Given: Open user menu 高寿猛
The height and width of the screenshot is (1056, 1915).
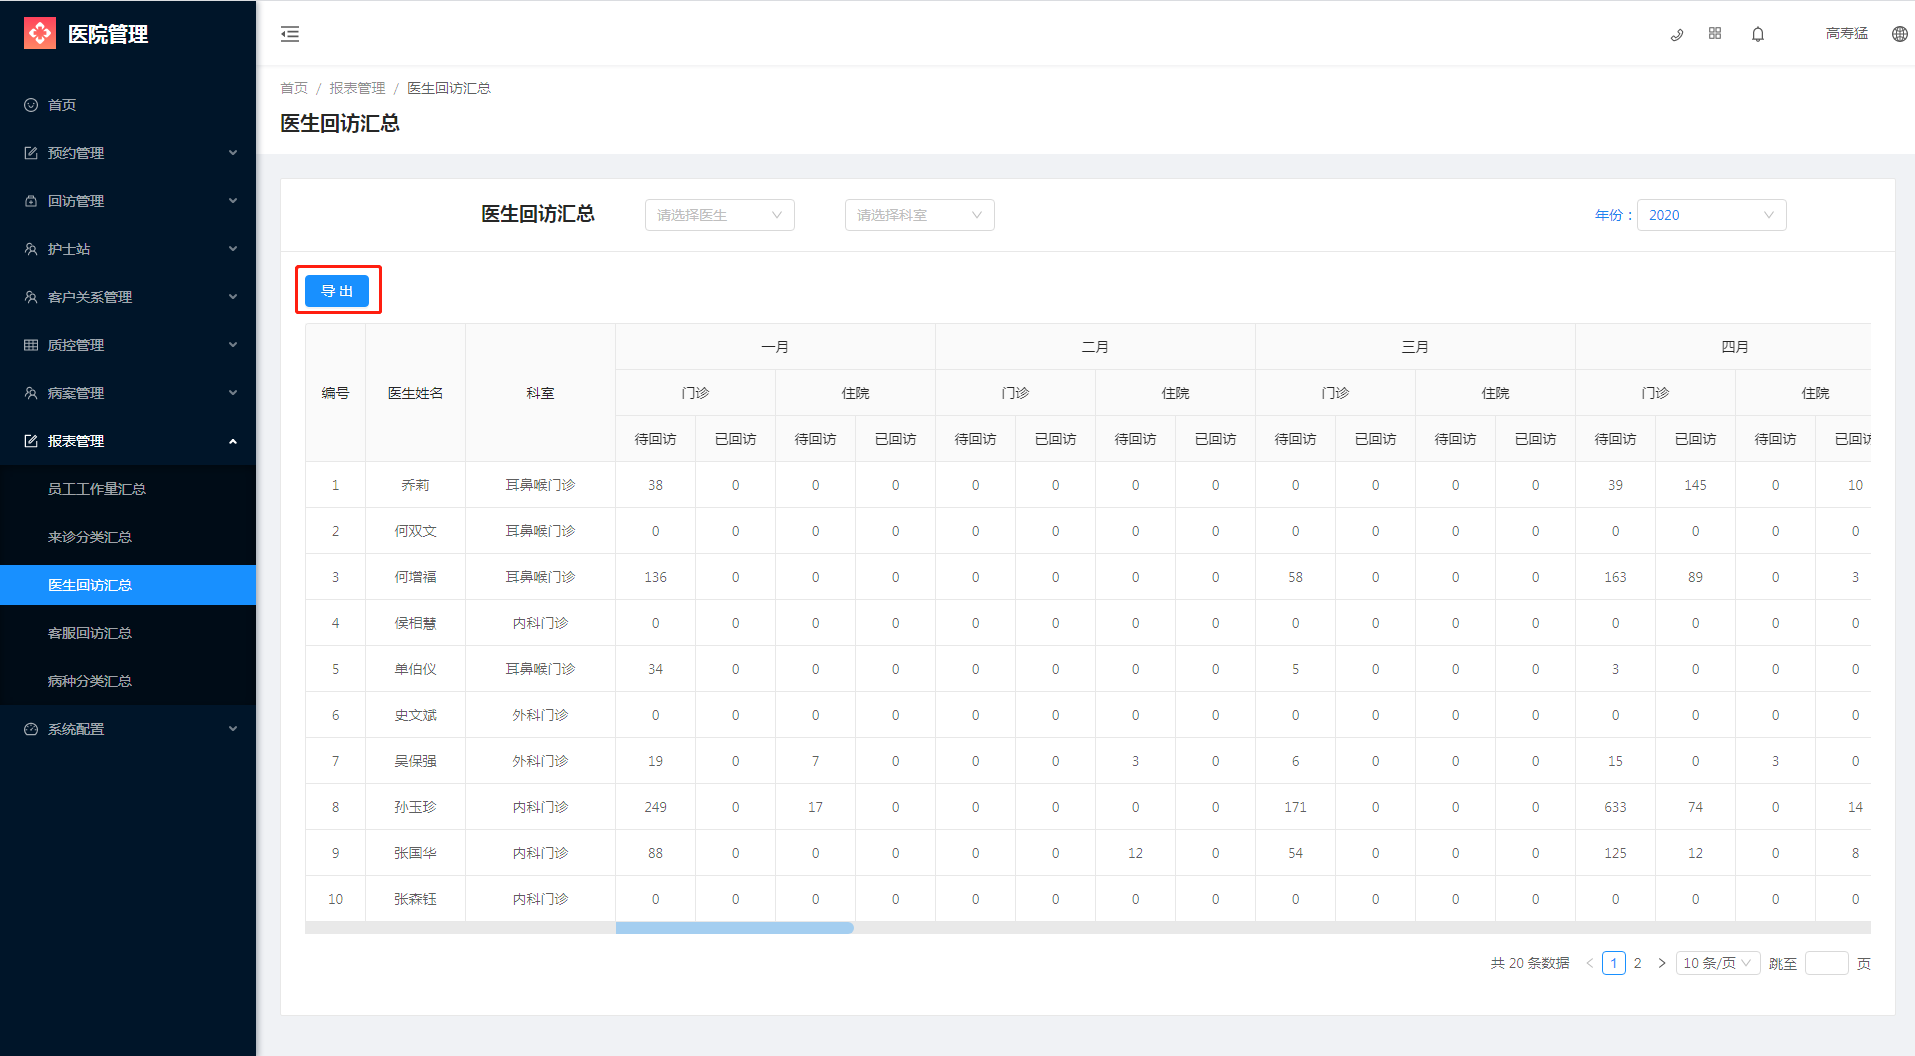Looking at the screenshot, I should (x=1847, y=34).
